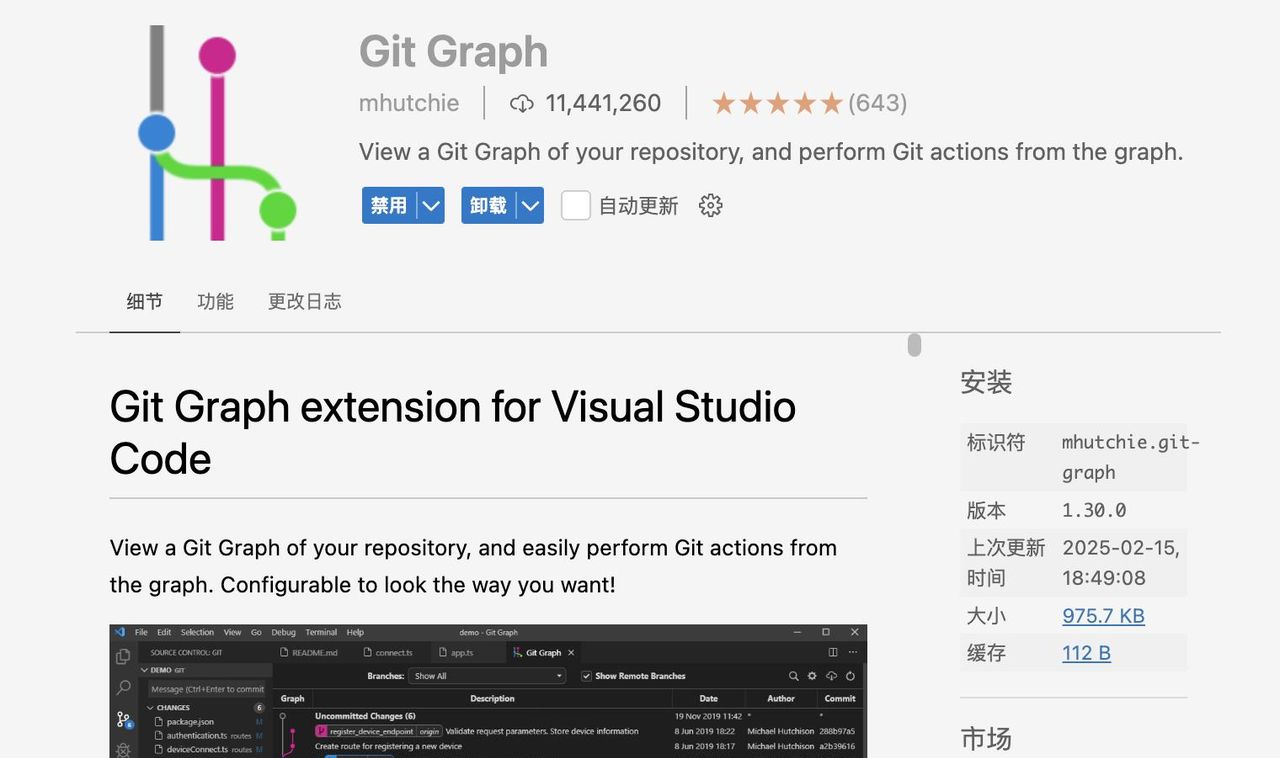Click the 975.7 KB size link

[x=1103, y=616]
